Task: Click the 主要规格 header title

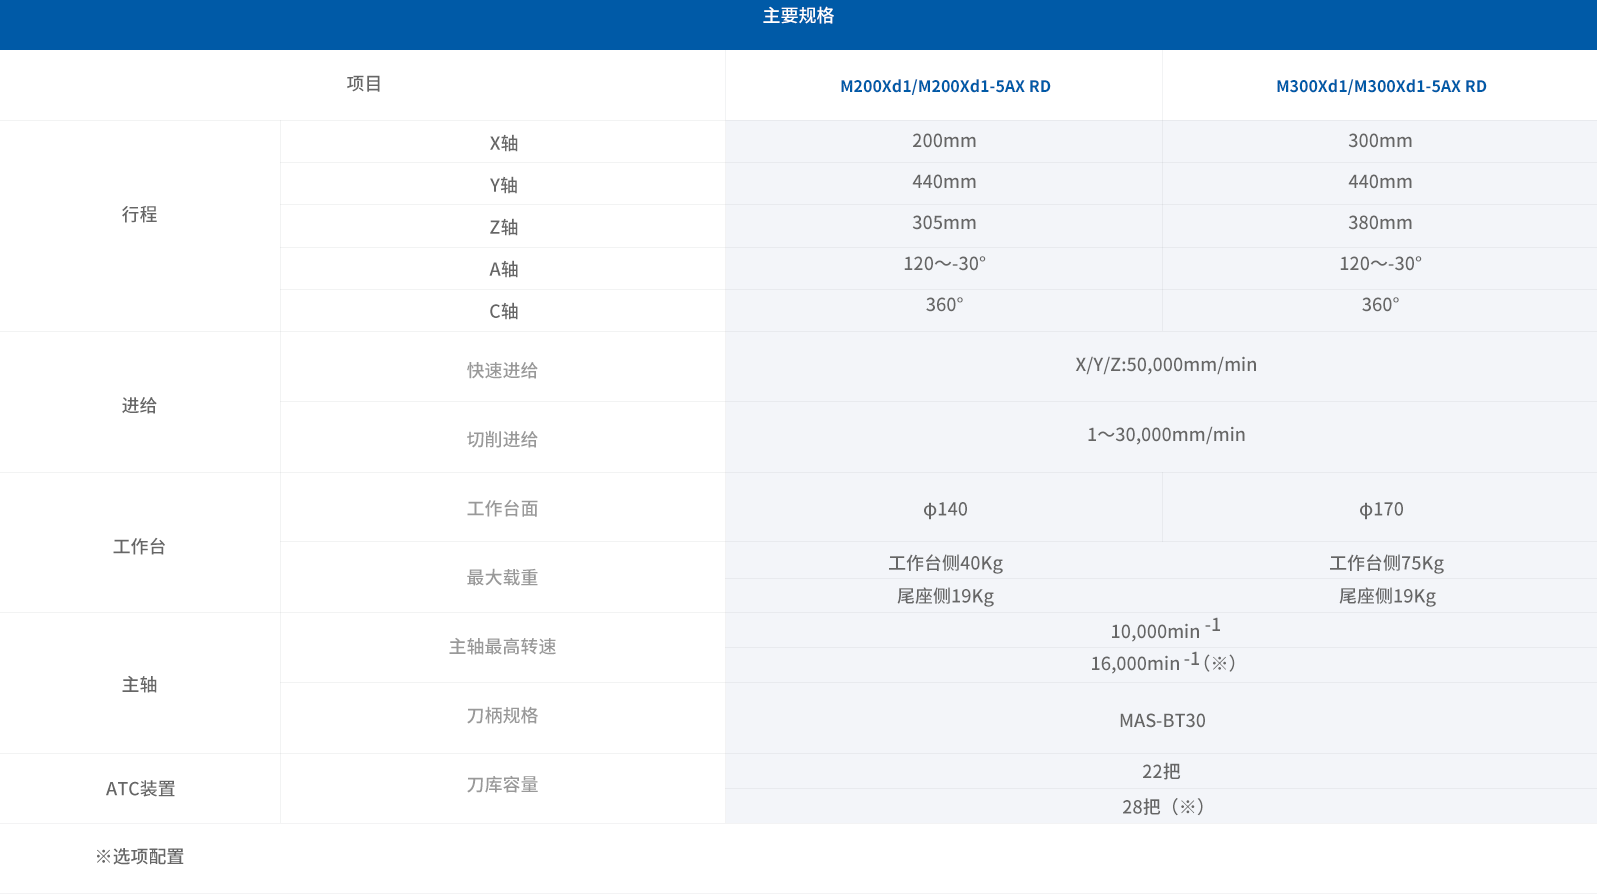Action: click(798, 16)
